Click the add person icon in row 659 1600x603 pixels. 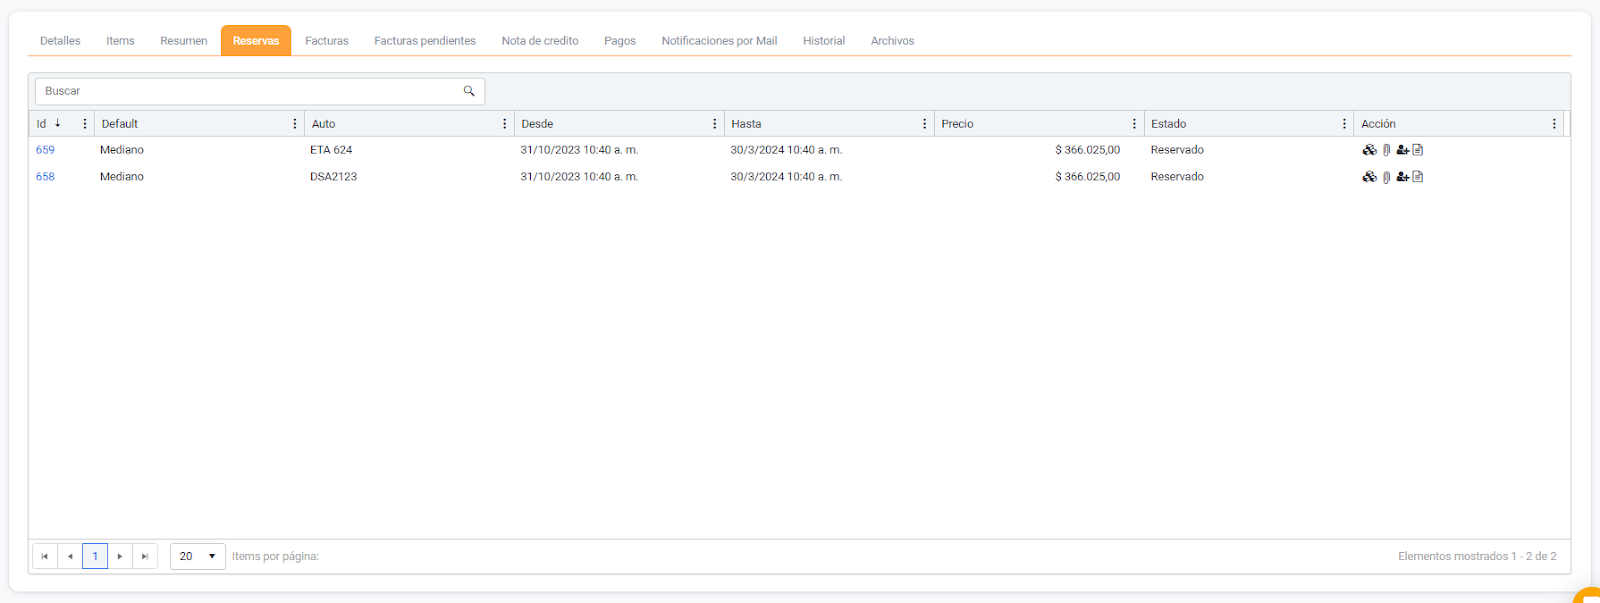(x=1402, y=150)
